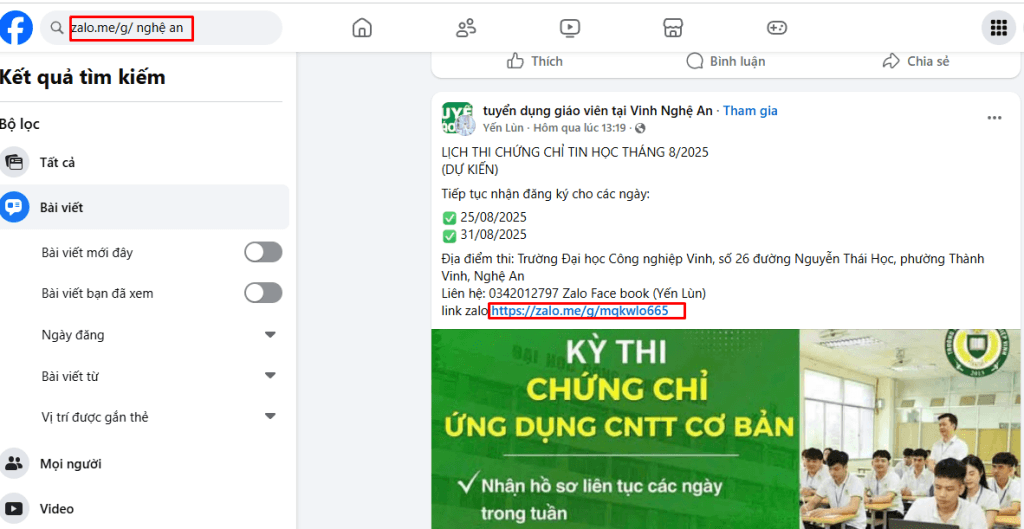The image size is (1024, 529).
Task: Open the Home feed icon
Action: [362, 28]
